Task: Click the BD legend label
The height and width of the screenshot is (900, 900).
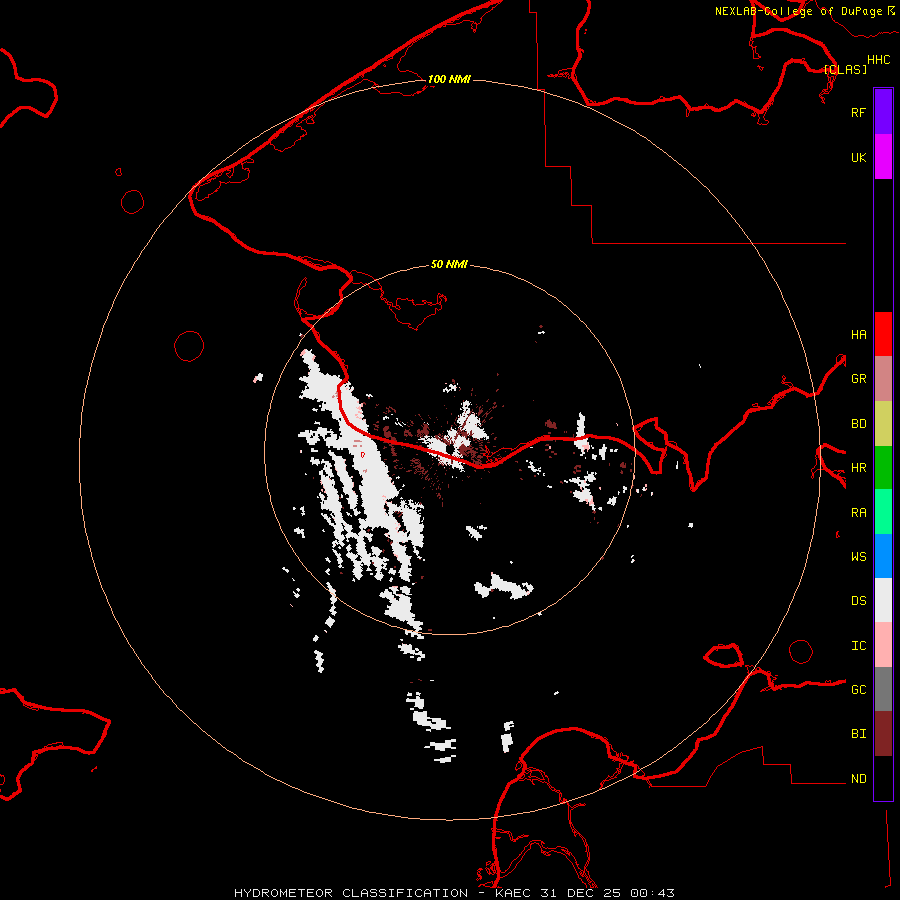Action: tap(858, 424)
